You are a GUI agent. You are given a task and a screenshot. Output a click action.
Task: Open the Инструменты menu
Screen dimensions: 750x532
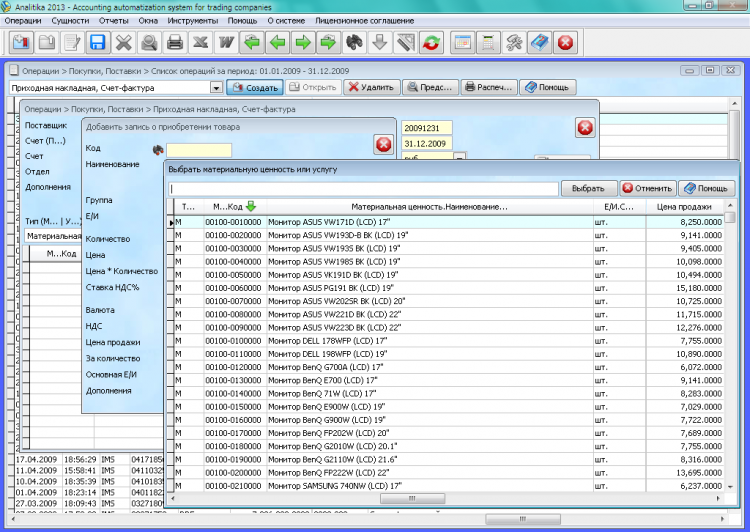pos(193,20)
